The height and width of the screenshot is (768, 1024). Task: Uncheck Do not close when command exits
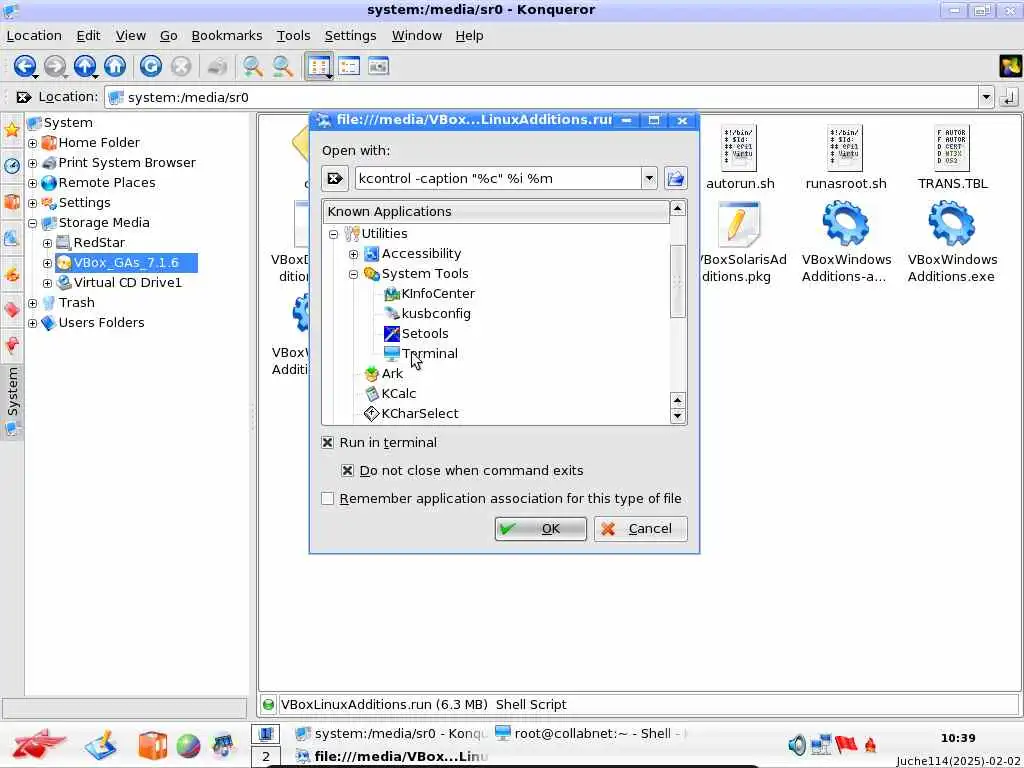click(x=347, y=470)
